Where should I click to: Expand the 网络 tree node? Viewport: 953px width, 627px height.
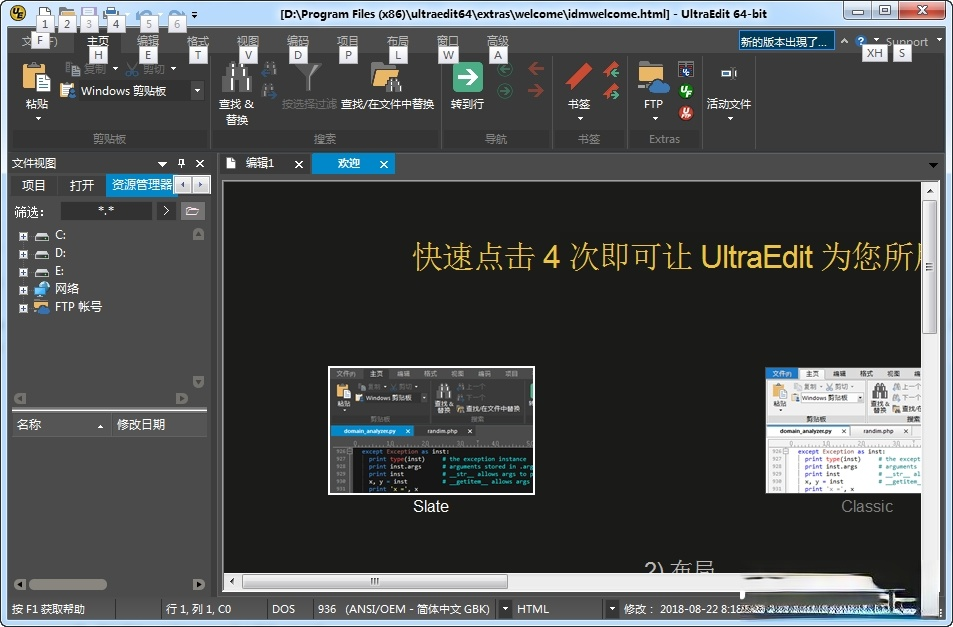23,290
